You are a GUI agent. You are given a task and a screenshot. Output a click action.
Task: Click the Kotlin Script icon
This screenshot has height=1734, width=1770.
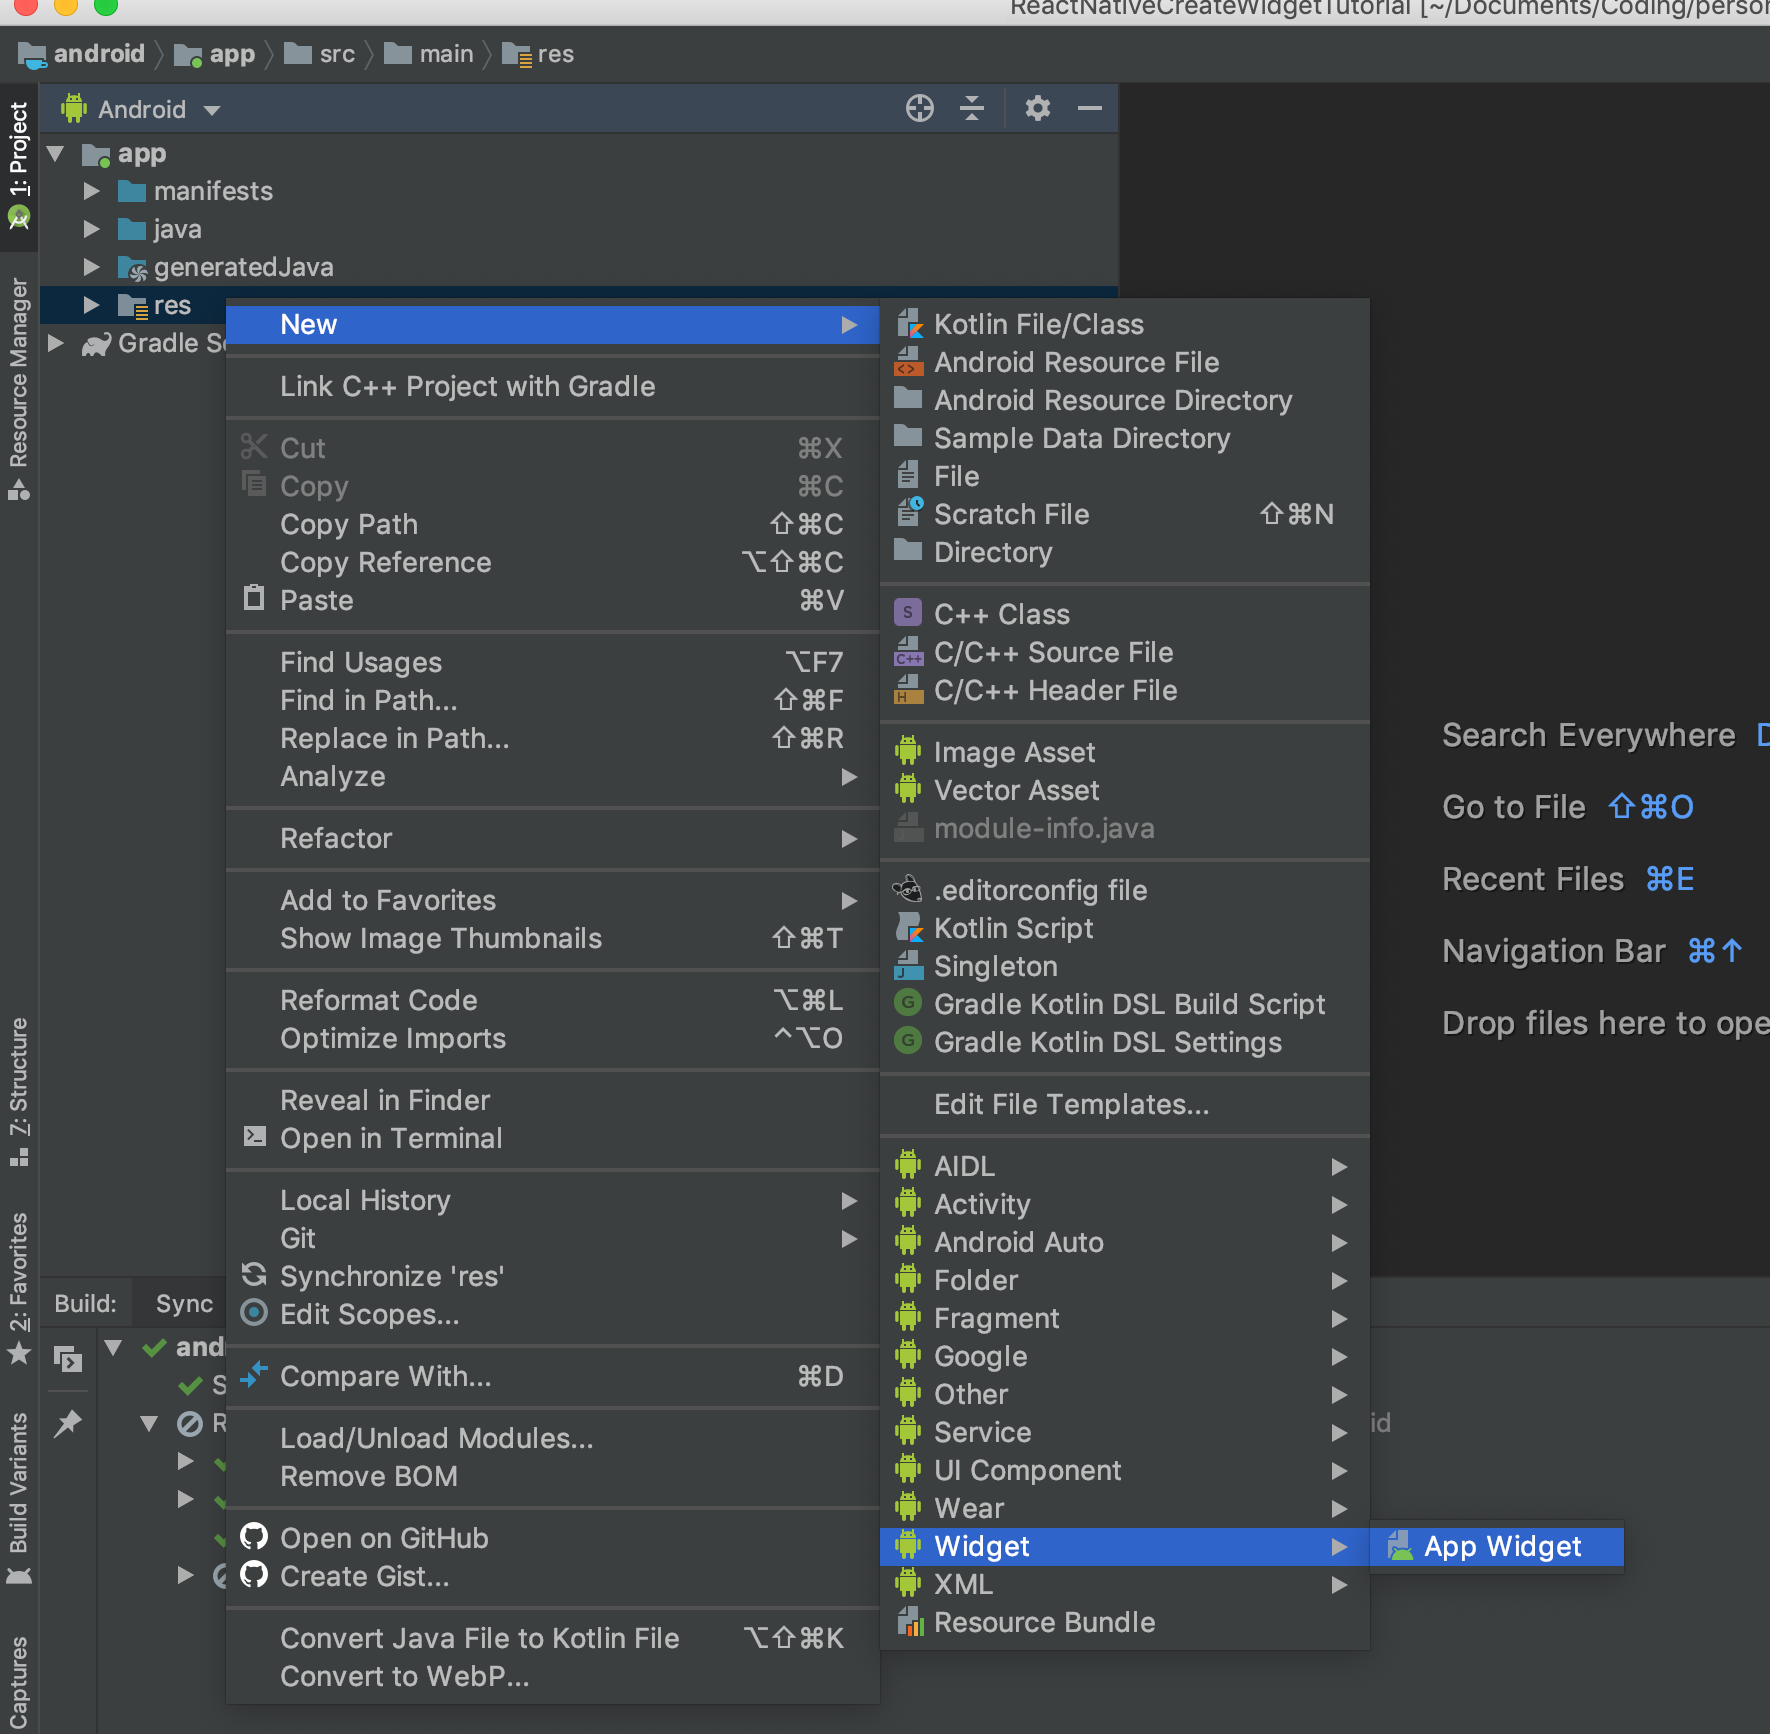908,928
